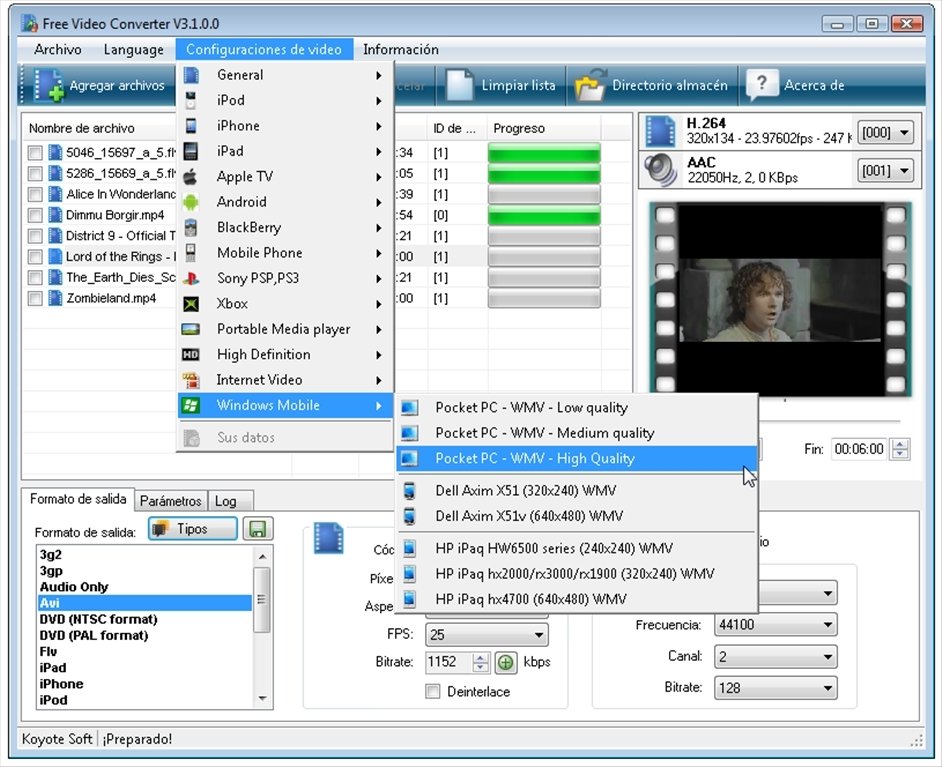942x767 pixels.
Task: Switch to the Parámetros tab
Action: (170, 500)
